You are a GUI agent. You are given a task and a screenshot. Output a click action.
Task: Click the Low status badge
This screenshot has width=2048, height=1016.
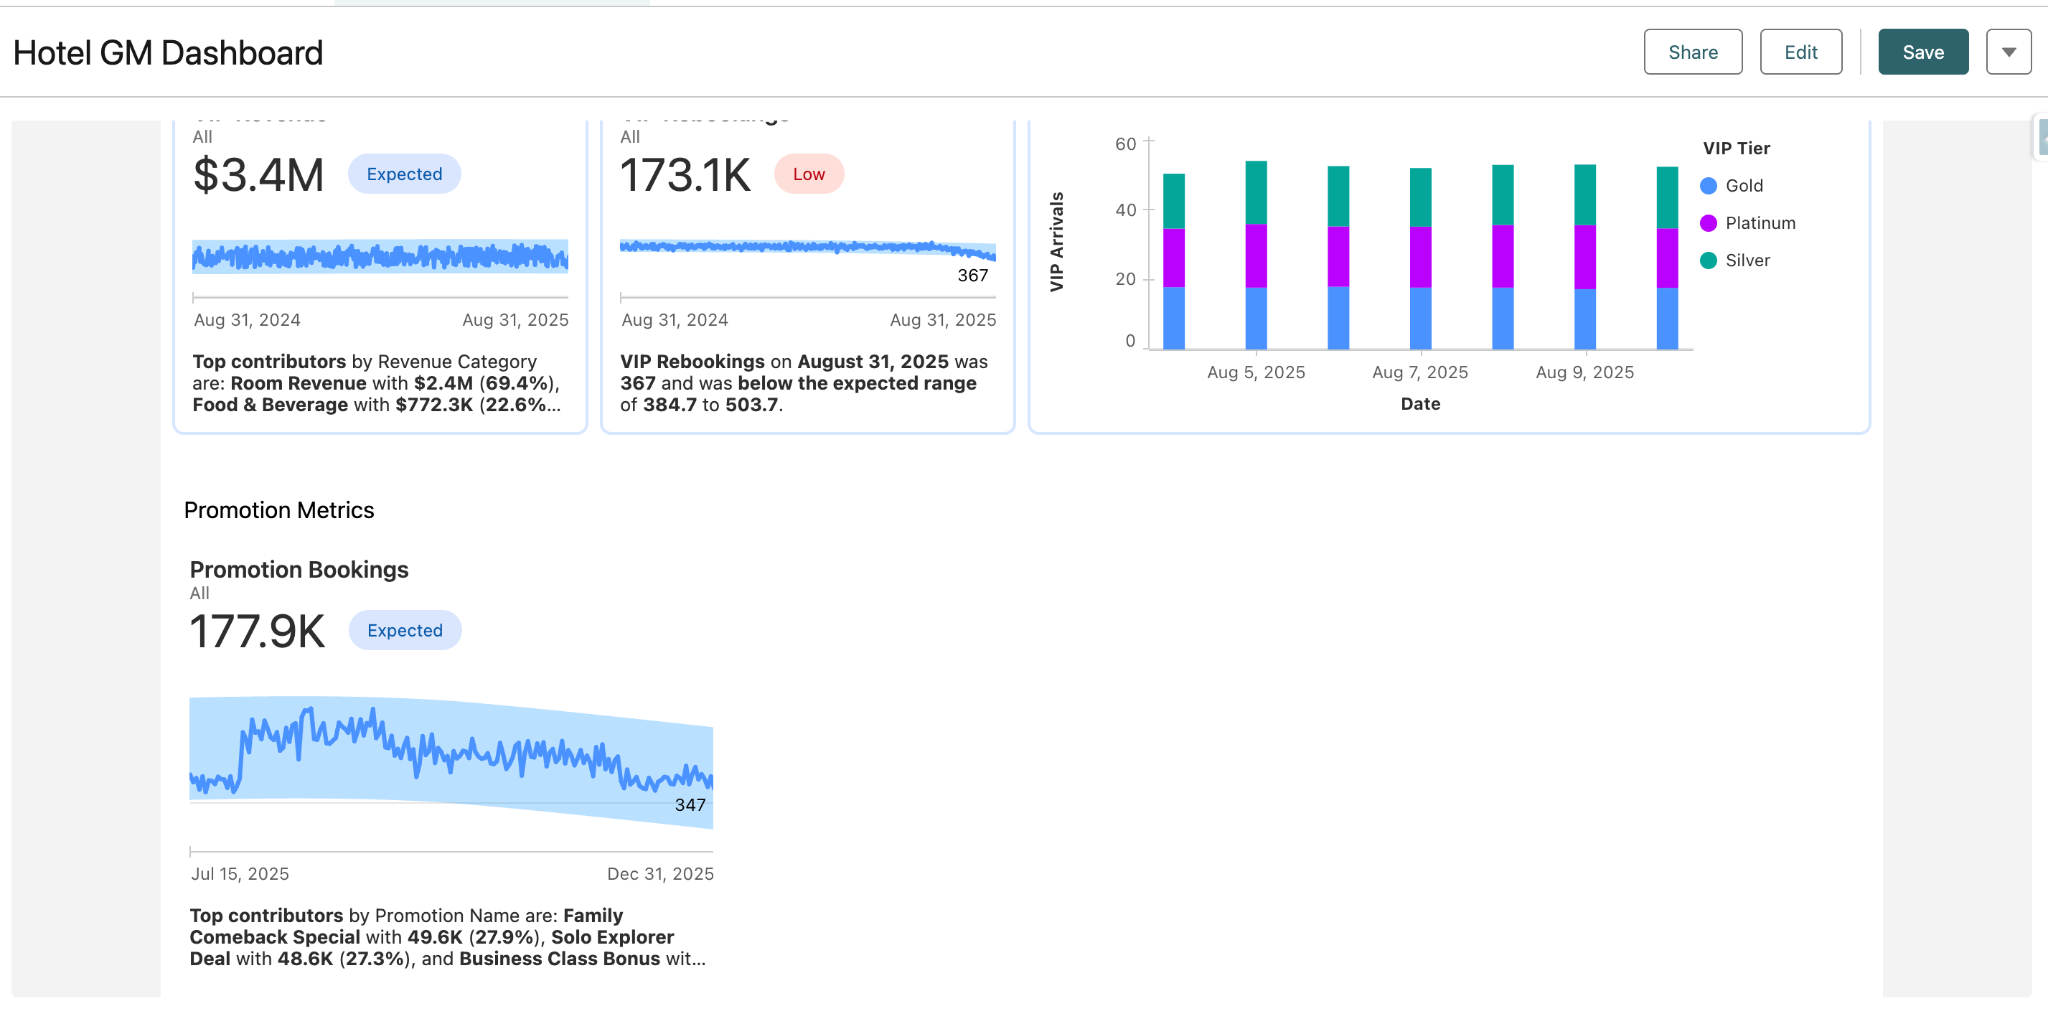coord(808,174)
